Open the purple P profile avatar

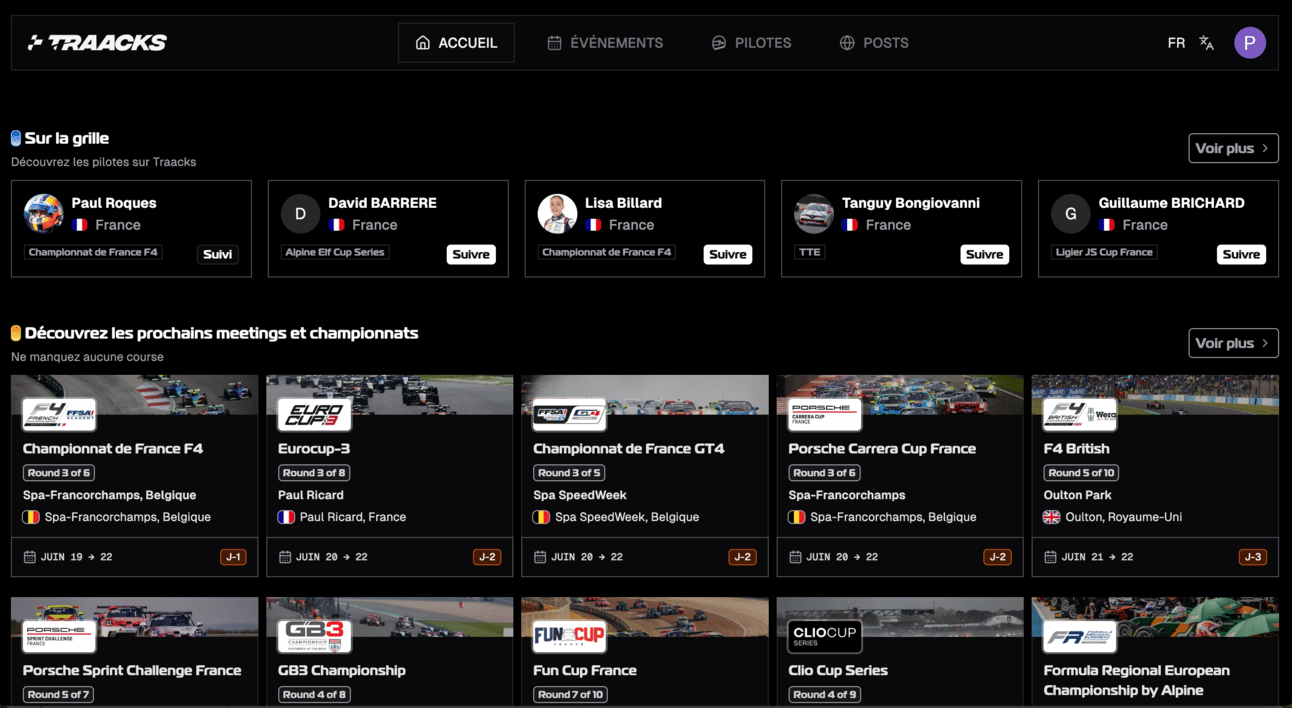[x=1250, y=43]
